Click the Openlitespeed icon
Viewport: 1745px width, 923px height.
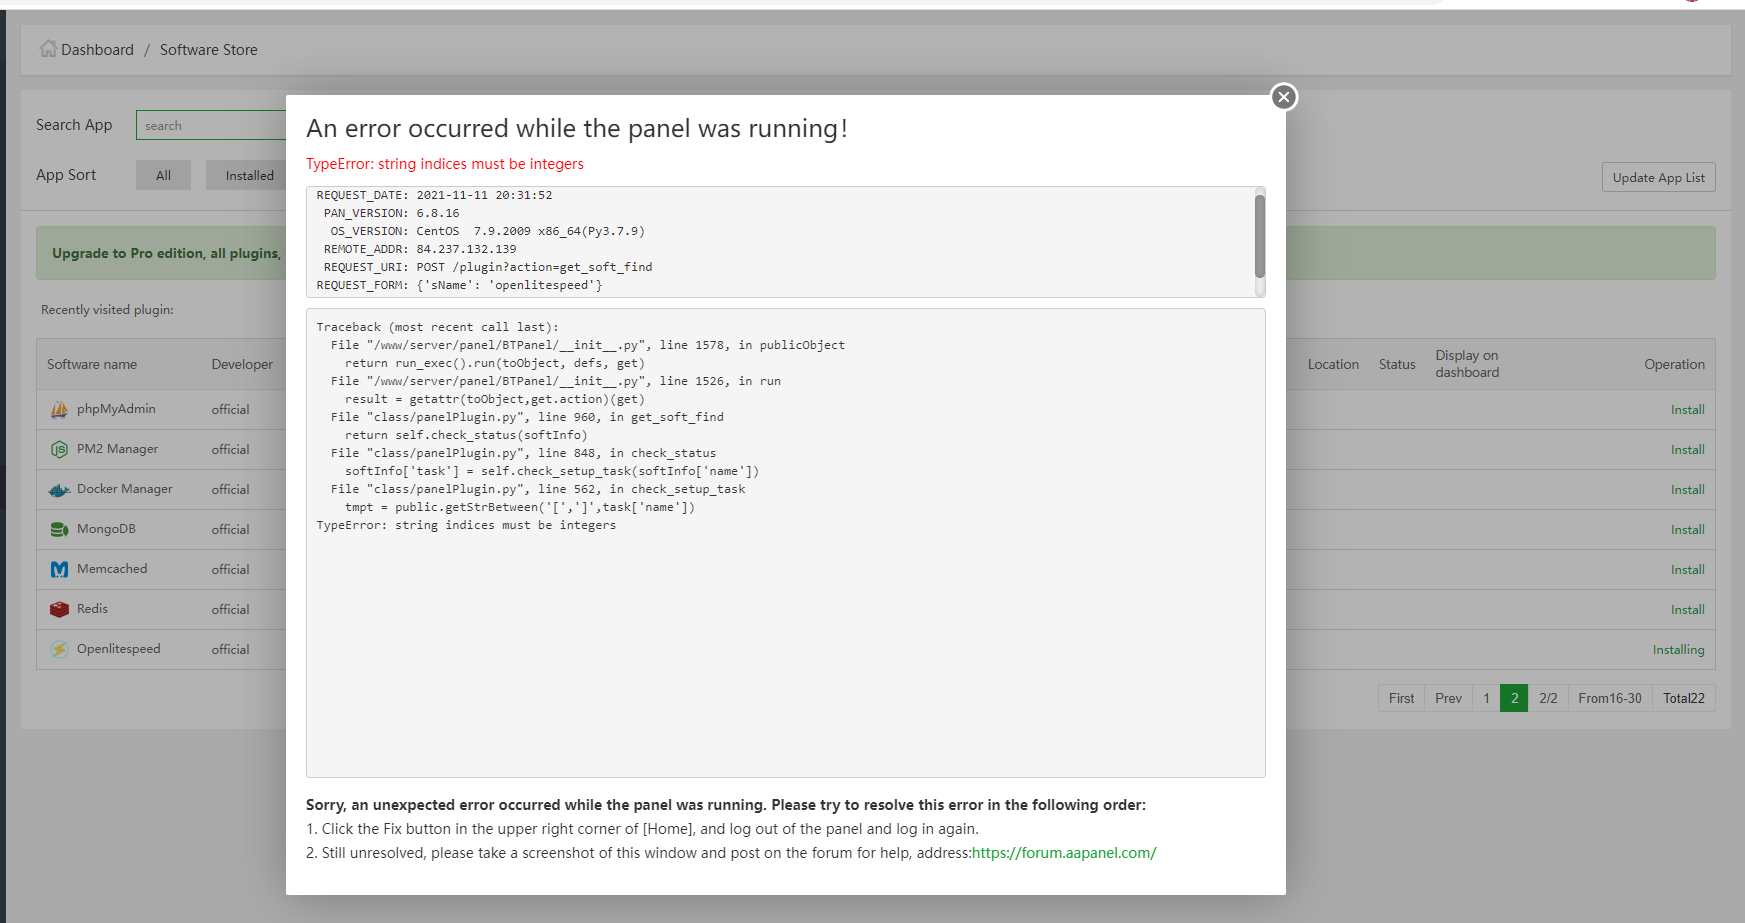click(59, 649)
